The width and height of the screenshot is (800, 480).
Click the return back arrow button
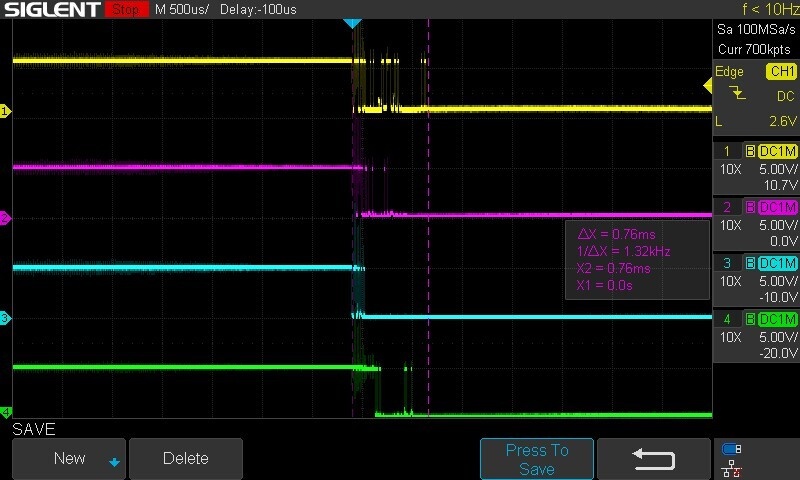(654, 459)
